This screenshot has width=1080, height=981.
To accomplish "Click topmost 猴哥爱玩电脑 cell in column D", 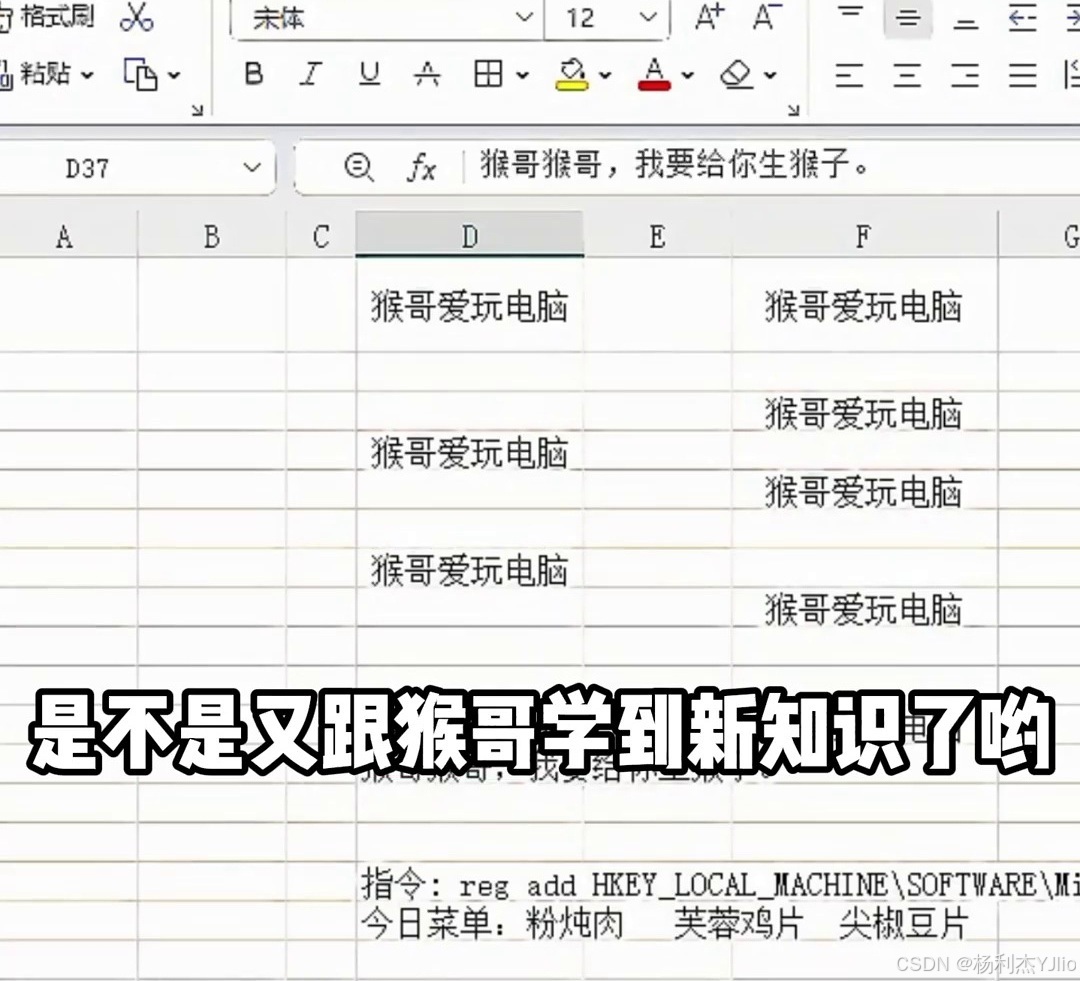I will [x=470, y=307].
